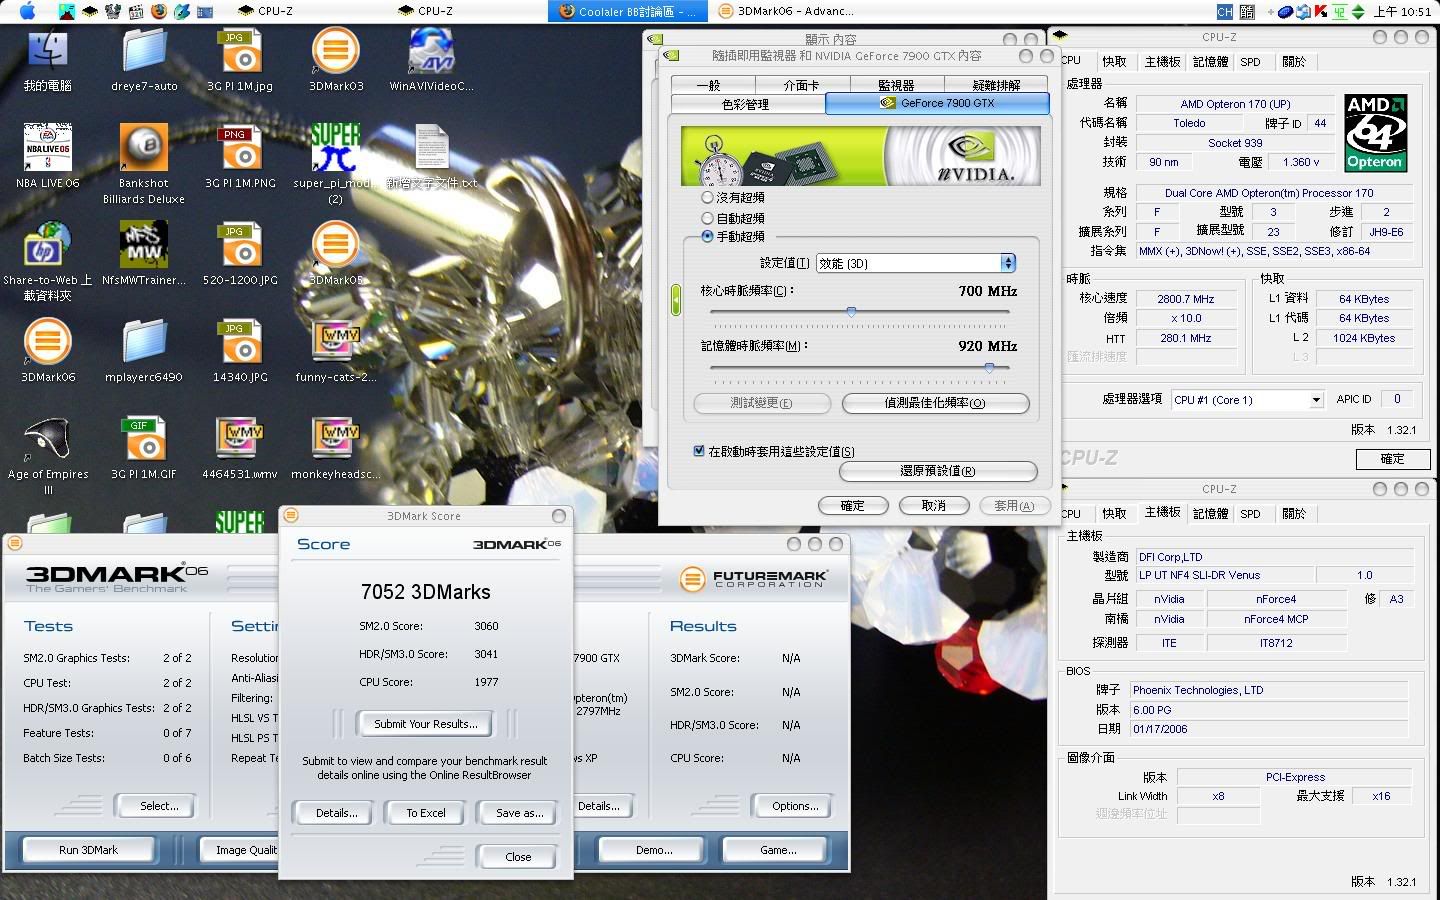This screenshot has width=1440, height=900.
Task: Switch to the Coolaler BB forum Firefox task
Action: tap(628, 11)
